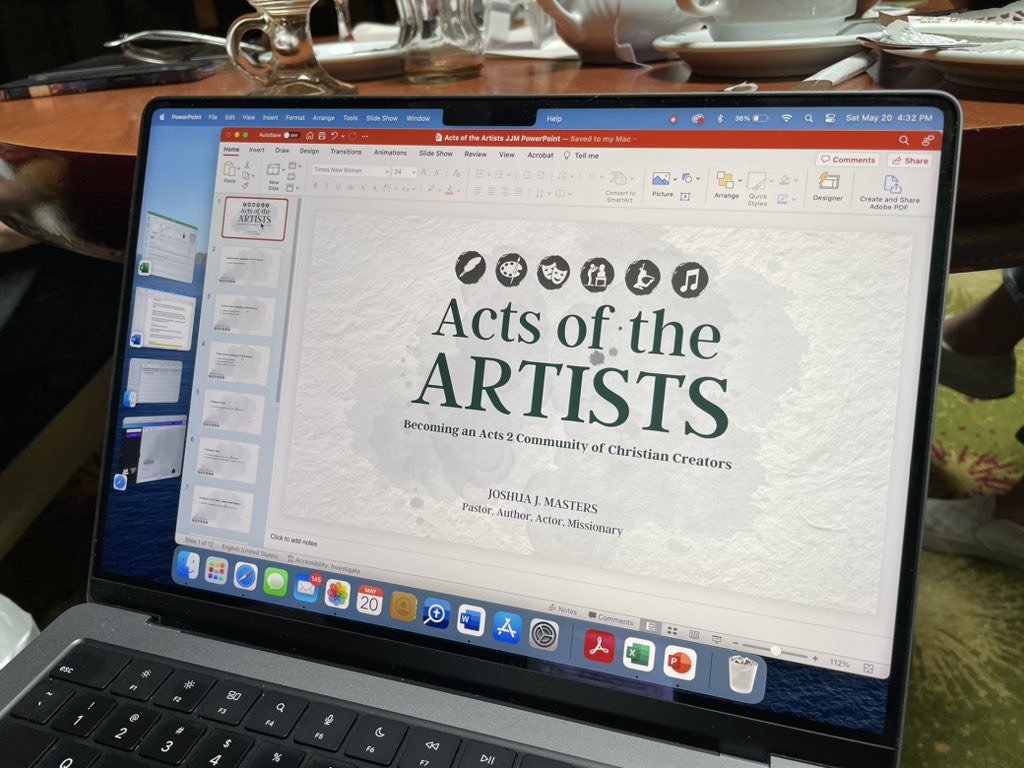1024x768 pixels.
Task: Click the Slide Show presenter icon in status bar
Action: coord(716,639)
